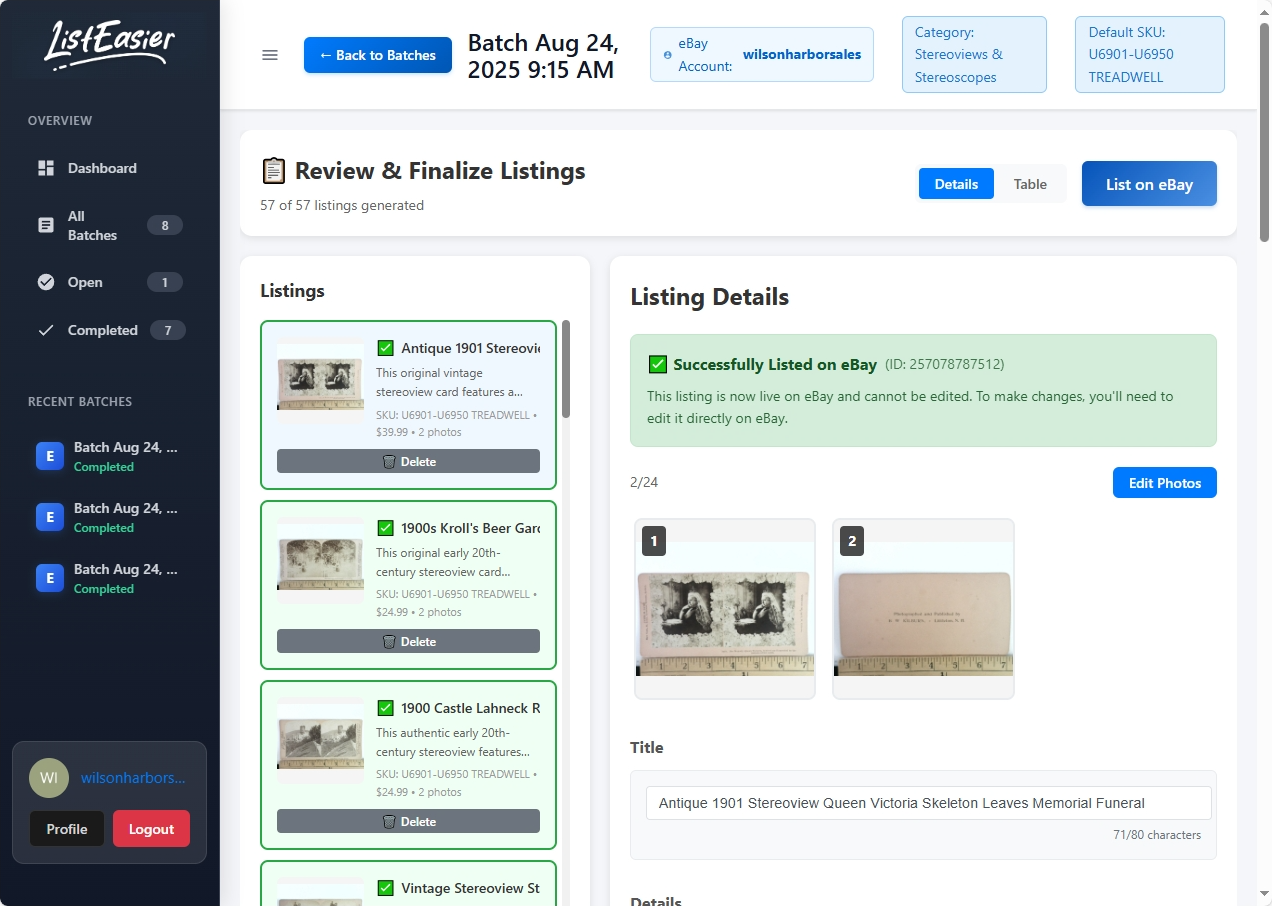
Task: Open the first recent Batch Aug 24 entry
Action: [110, 457]
